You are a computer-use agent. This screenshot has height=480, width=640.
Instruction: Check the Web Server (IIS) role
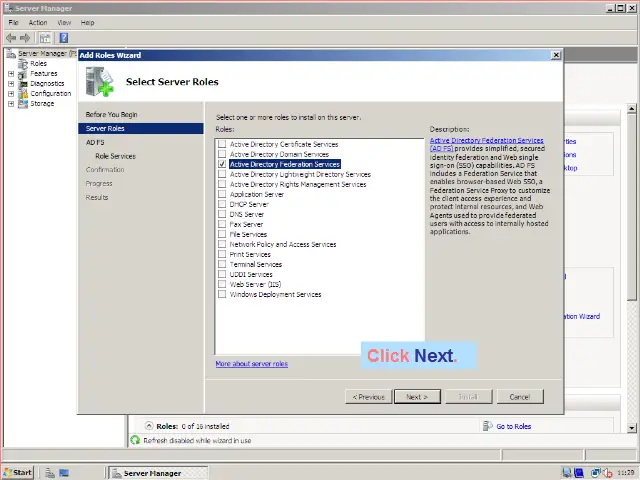coord(222,284)
